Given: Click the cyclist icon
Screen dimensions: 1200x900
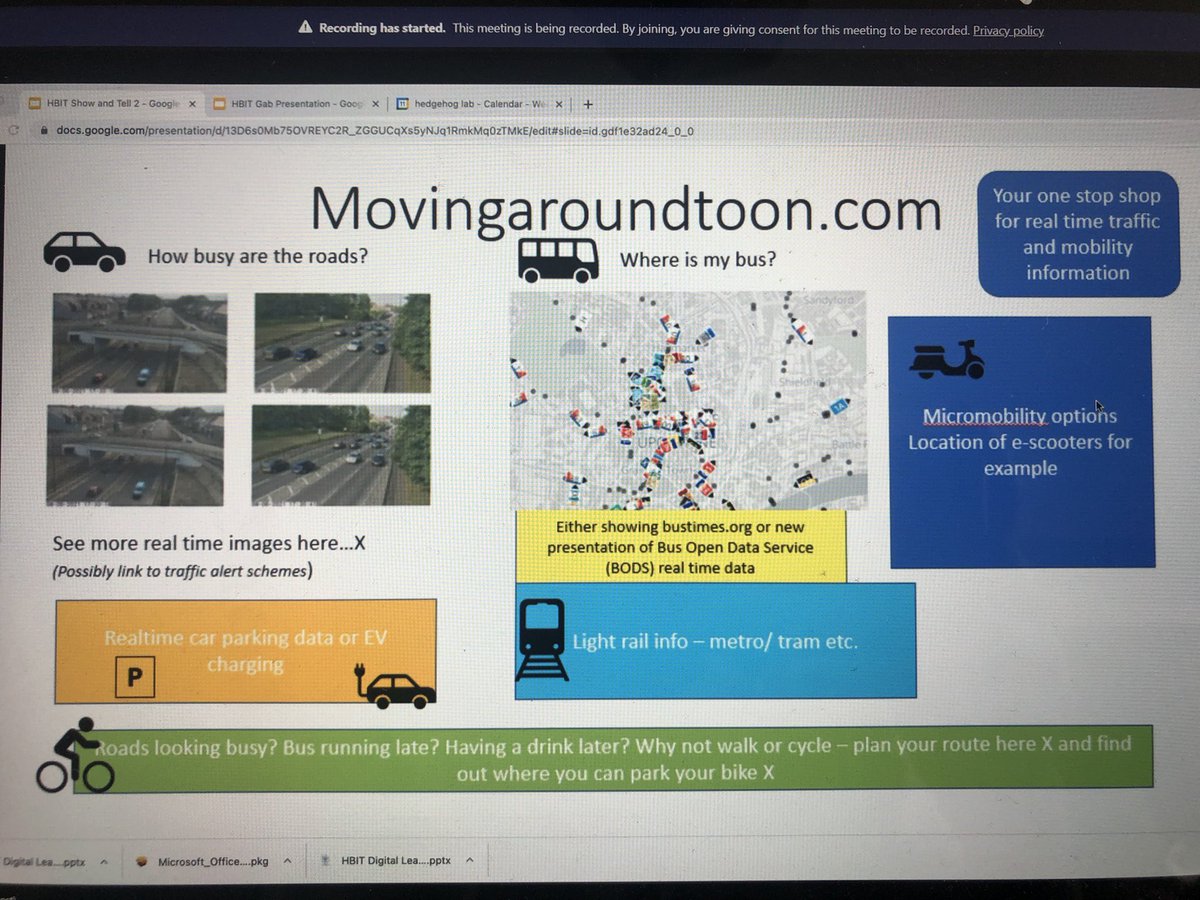Looking at the screenshot, I should pos(74,755).
